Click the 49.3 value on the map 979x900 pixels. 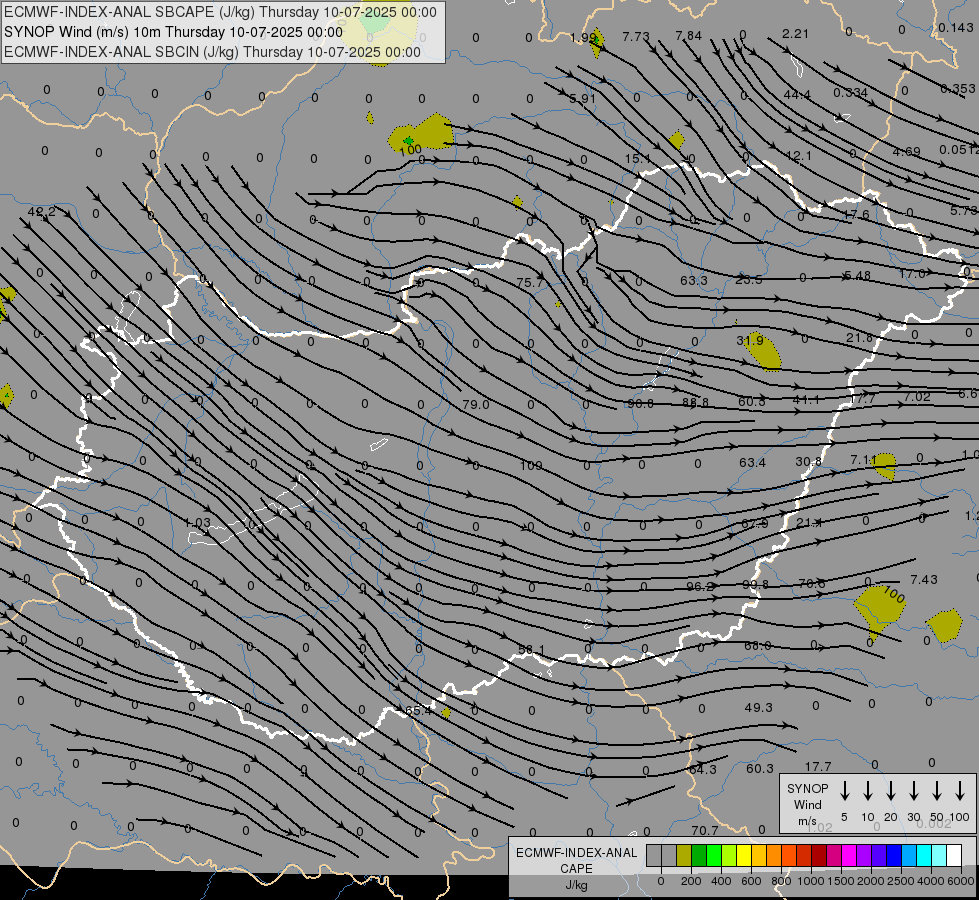(759, 707)
